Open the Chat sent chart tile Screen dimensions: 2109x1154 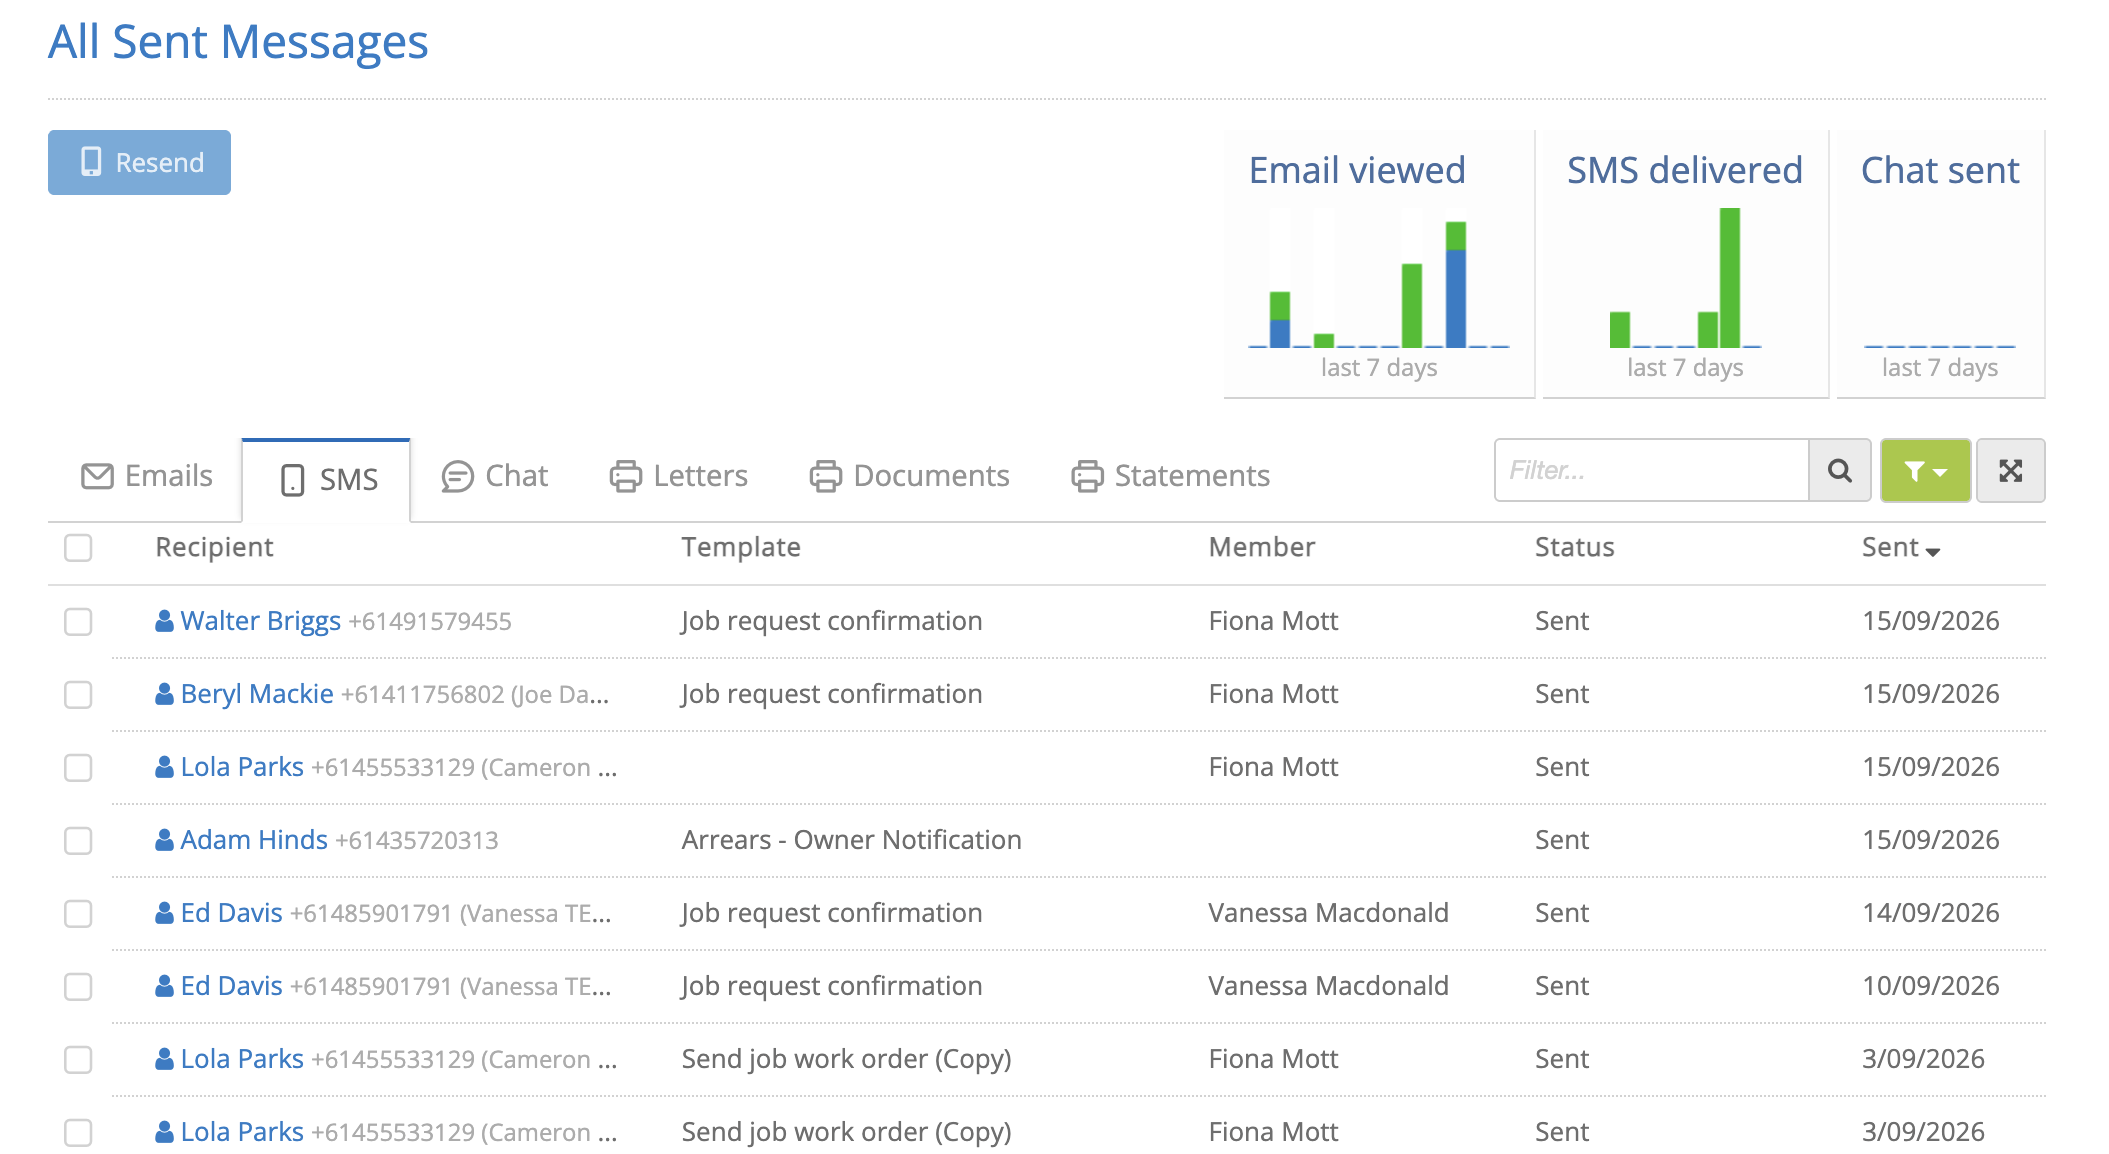point(1940,264)
